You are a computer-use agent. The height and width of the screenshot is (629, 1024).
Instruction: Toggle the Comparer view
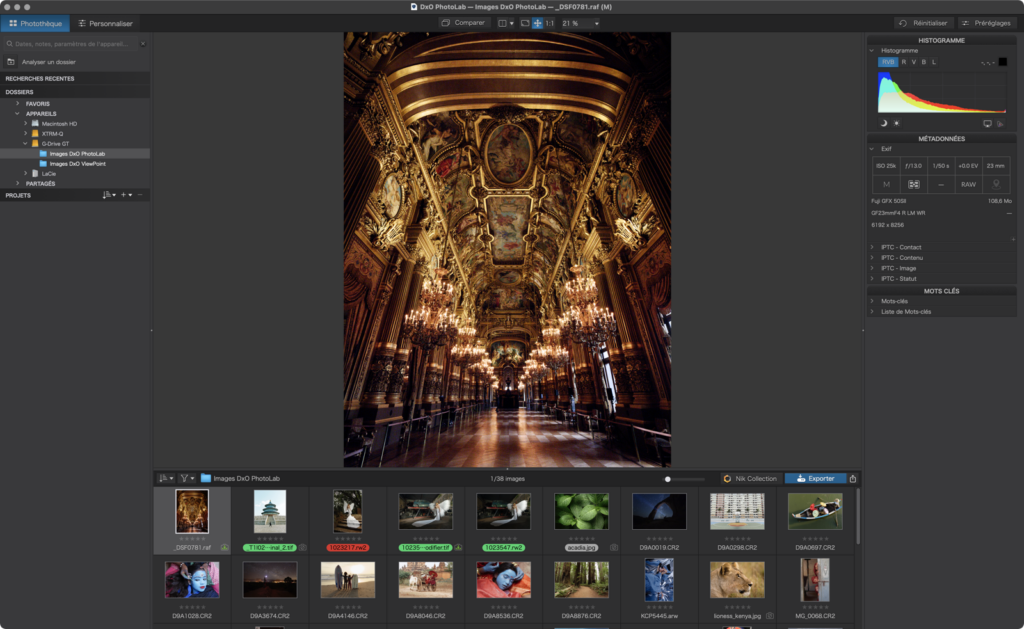coord(463,23)
